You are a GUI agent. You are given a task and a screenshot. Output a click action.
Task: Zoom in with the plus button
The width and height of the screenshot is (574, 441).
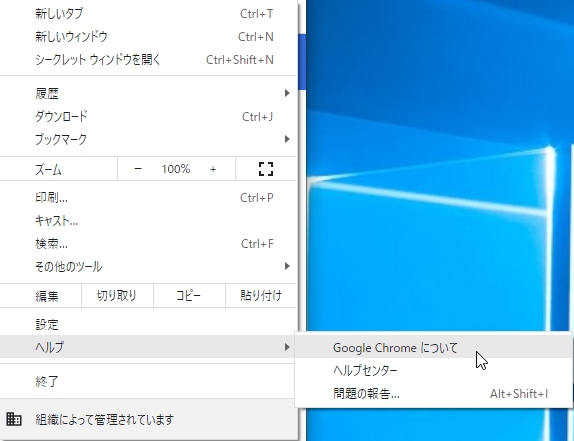coord(213,169)
